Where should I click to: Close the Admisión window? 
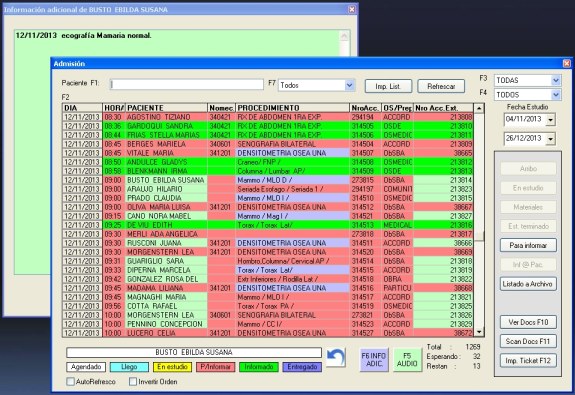pyautogui.click(x=567, y=63)
